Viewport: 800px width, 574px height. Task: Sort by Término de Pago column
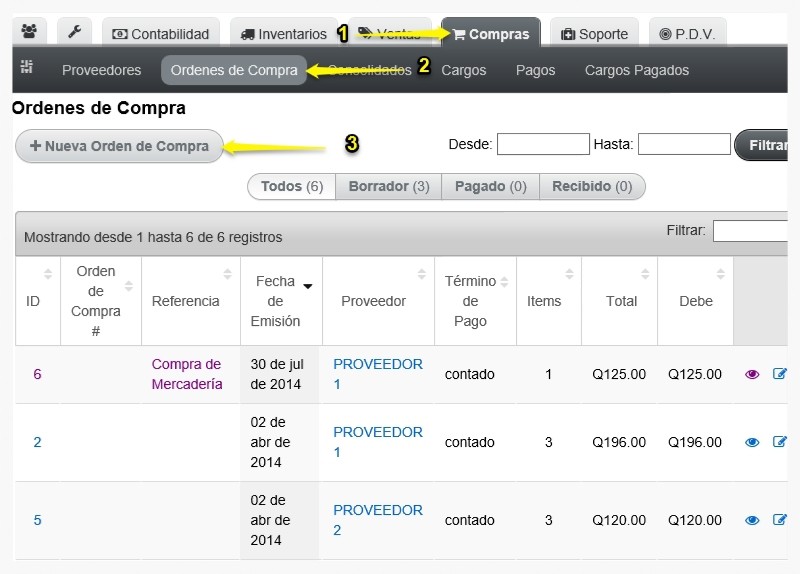tap(476, 301)
